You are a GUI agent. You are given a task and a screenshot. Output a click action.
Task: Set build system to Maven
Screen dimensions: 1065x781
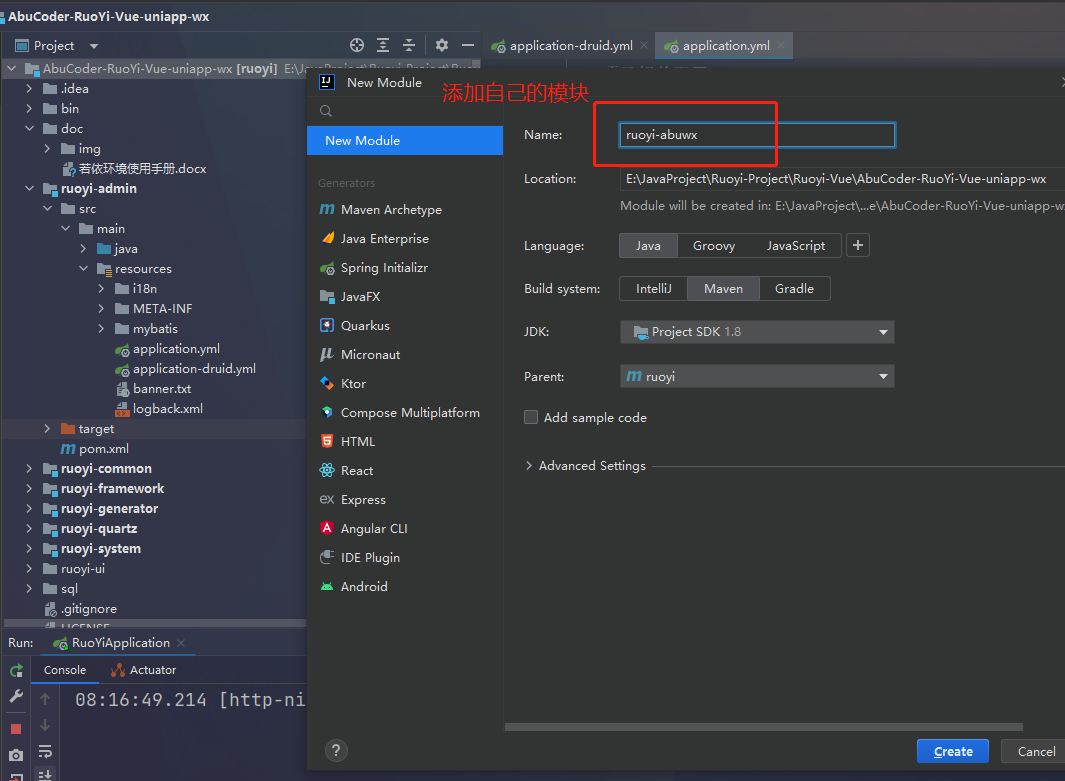[x=723, y=289]
